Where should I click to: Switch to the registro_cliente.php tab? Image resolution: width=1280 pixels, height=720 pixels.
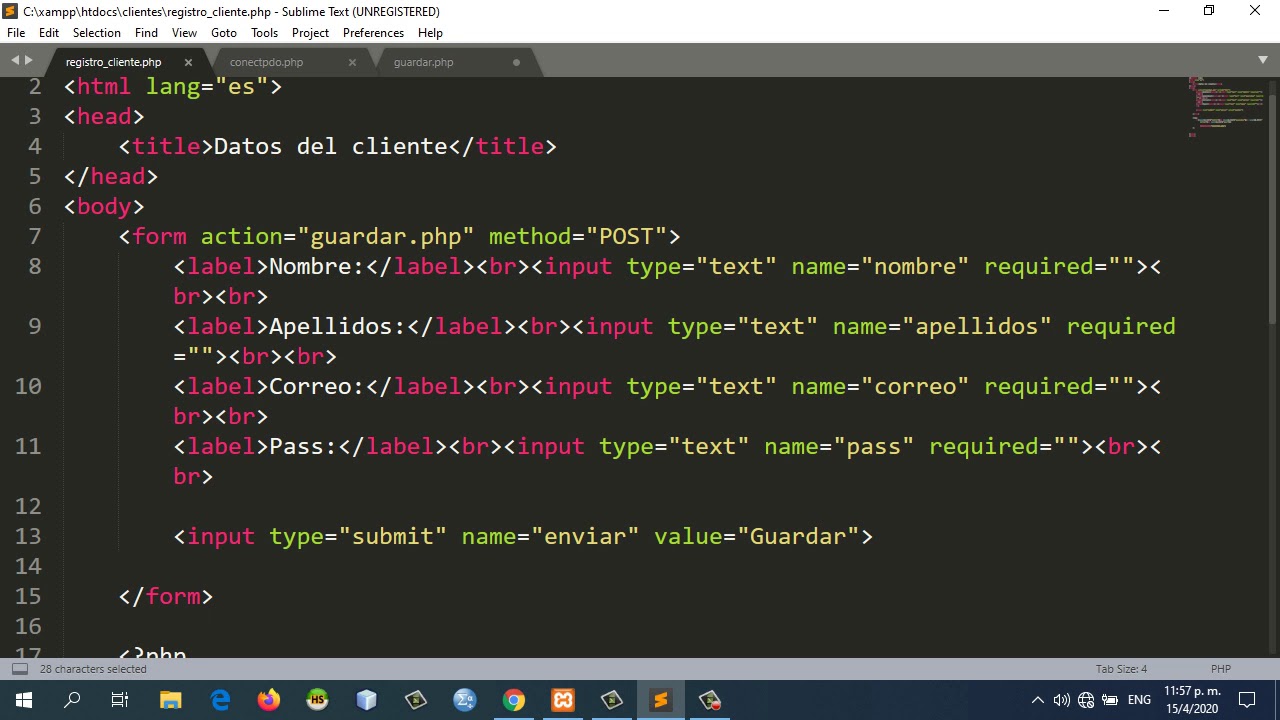(x=113, y=62)
